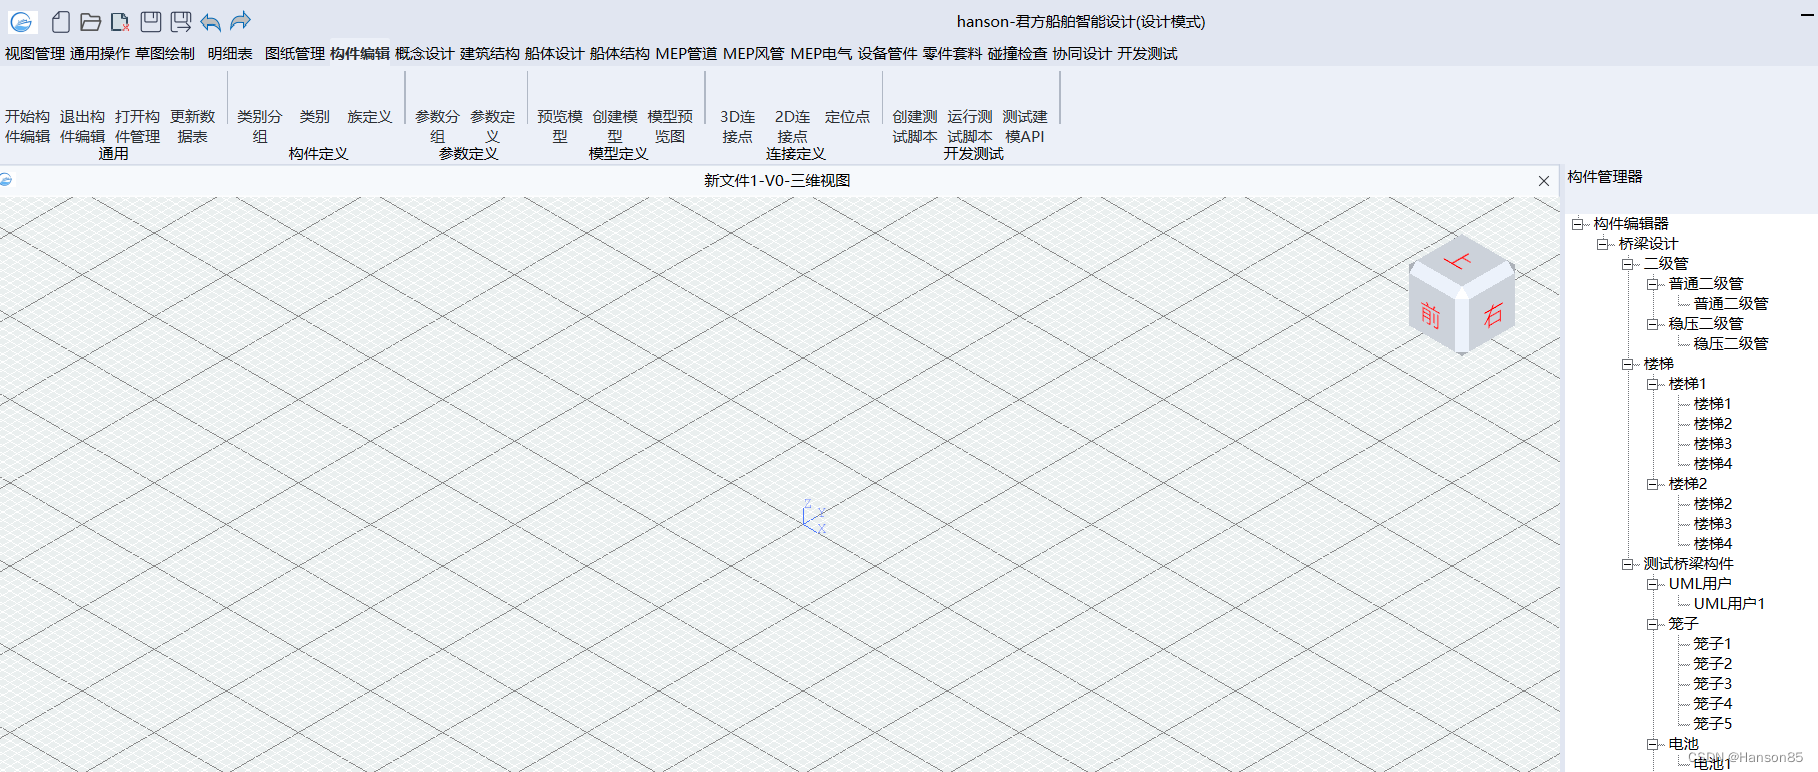
Task: Click the 创建测试脚本 button
Action: point(914,126)
